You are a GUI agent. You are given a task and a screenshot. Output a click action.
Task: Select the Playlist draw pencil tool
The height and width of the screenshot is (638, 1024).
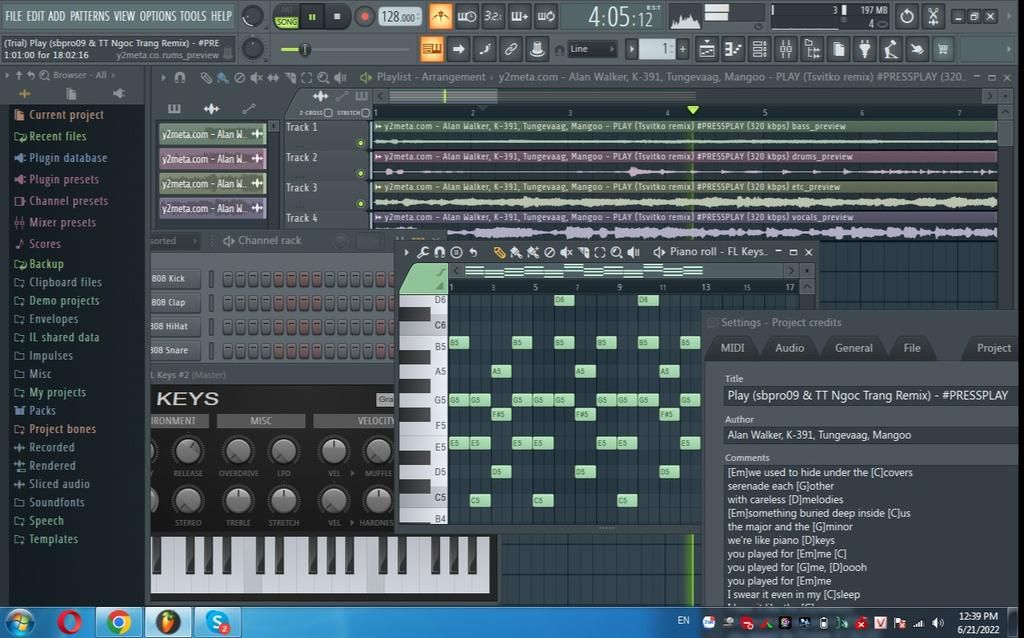(206, 78)
